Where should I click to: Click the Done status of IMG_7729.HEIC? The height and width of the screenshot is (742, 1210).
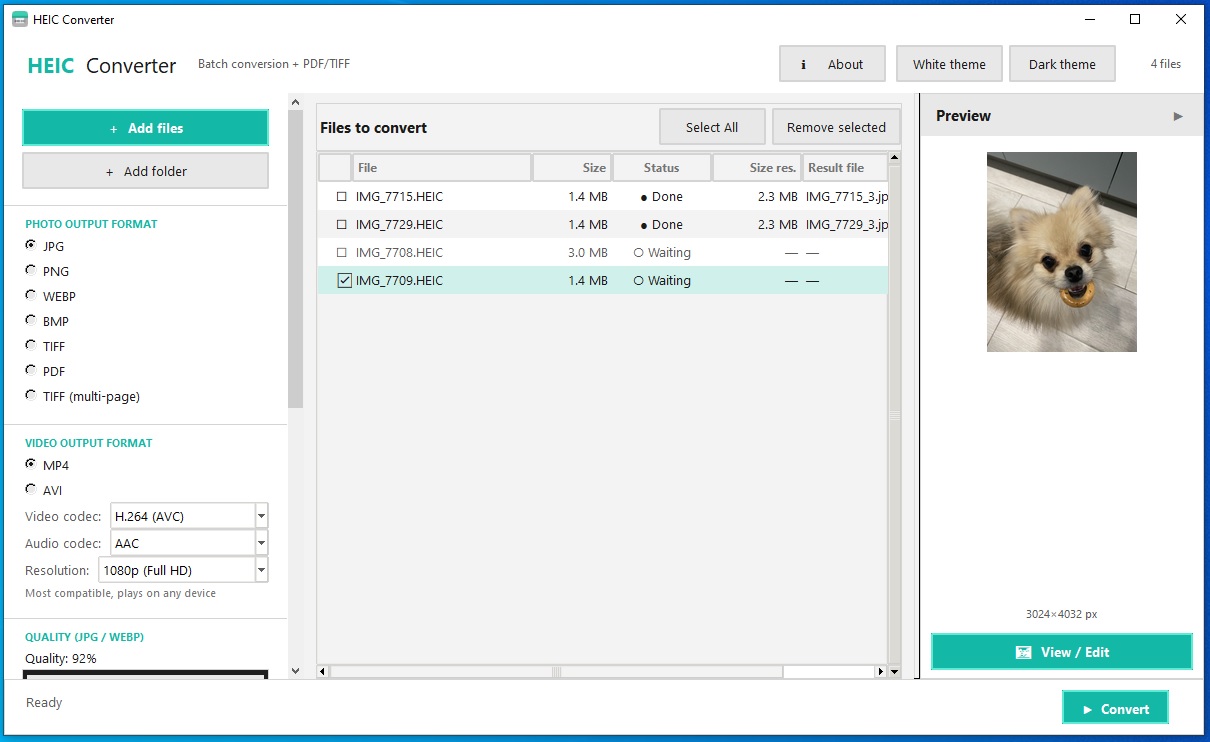pyautogui.click(x=662, y=225)
